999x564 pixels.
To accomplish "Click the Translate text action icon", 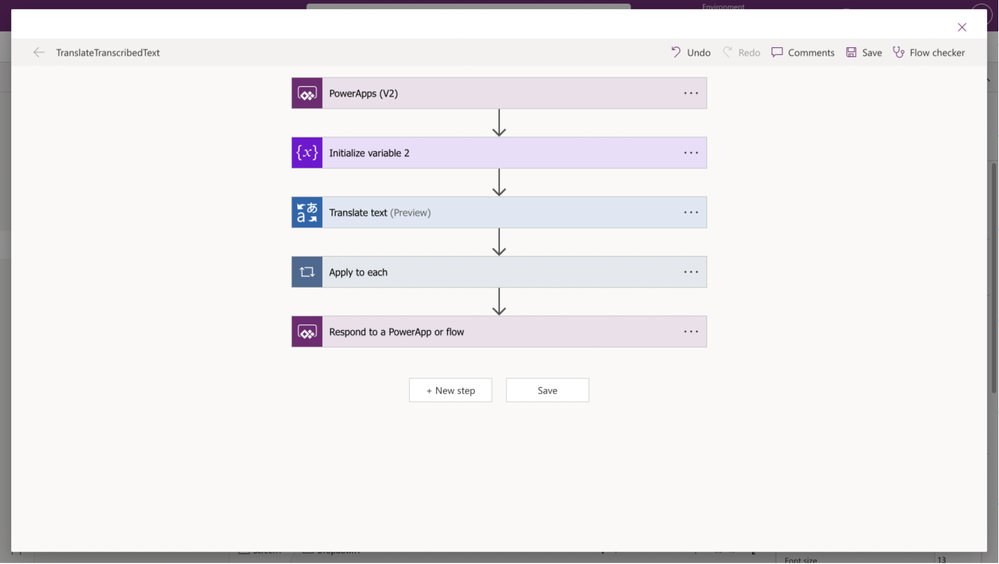I will (307, 212).
